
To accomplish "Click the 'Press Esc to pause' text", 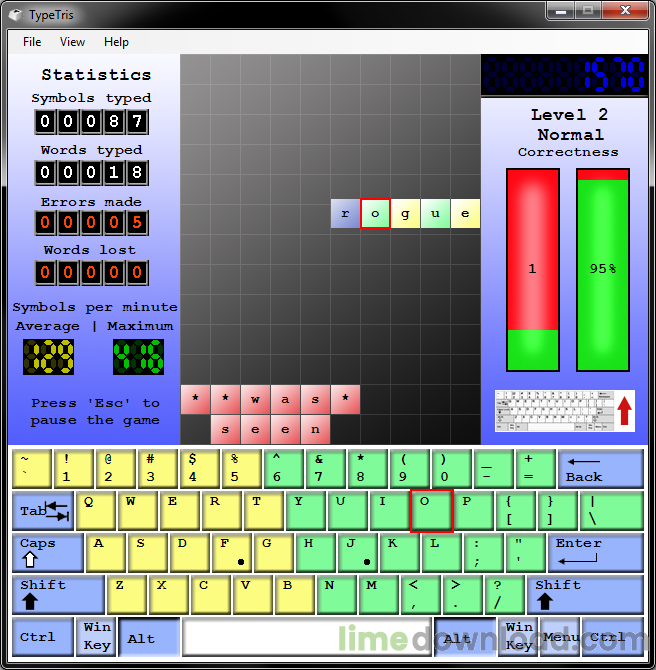I will [x=95, y=412].
